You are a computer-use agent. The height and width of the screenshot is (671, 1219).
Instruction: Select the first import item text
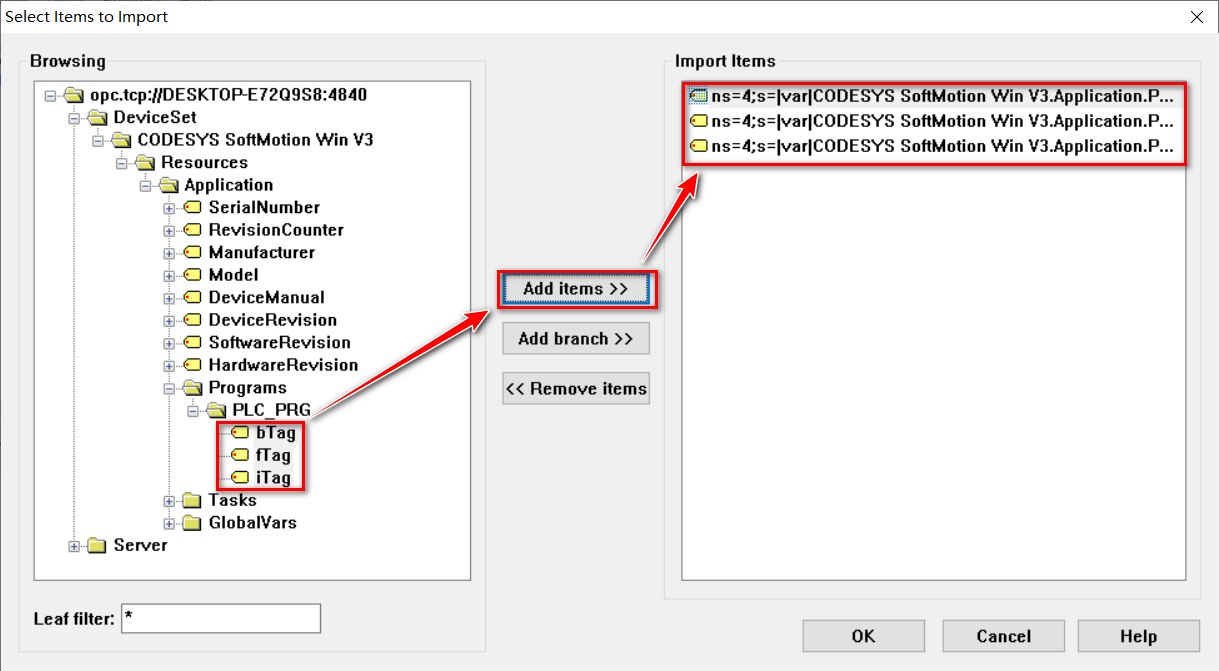942,97
